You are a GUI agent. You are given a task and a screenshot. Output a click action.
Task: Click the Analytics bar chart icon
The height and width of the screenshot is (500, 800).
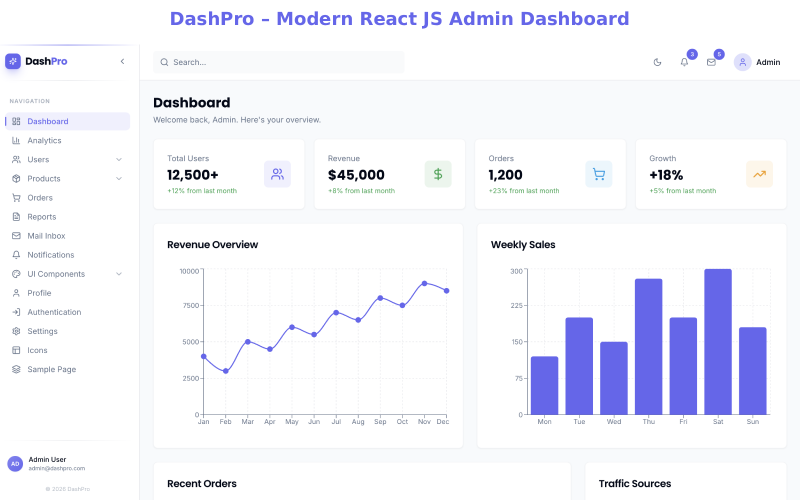click(x=16, y=140)
